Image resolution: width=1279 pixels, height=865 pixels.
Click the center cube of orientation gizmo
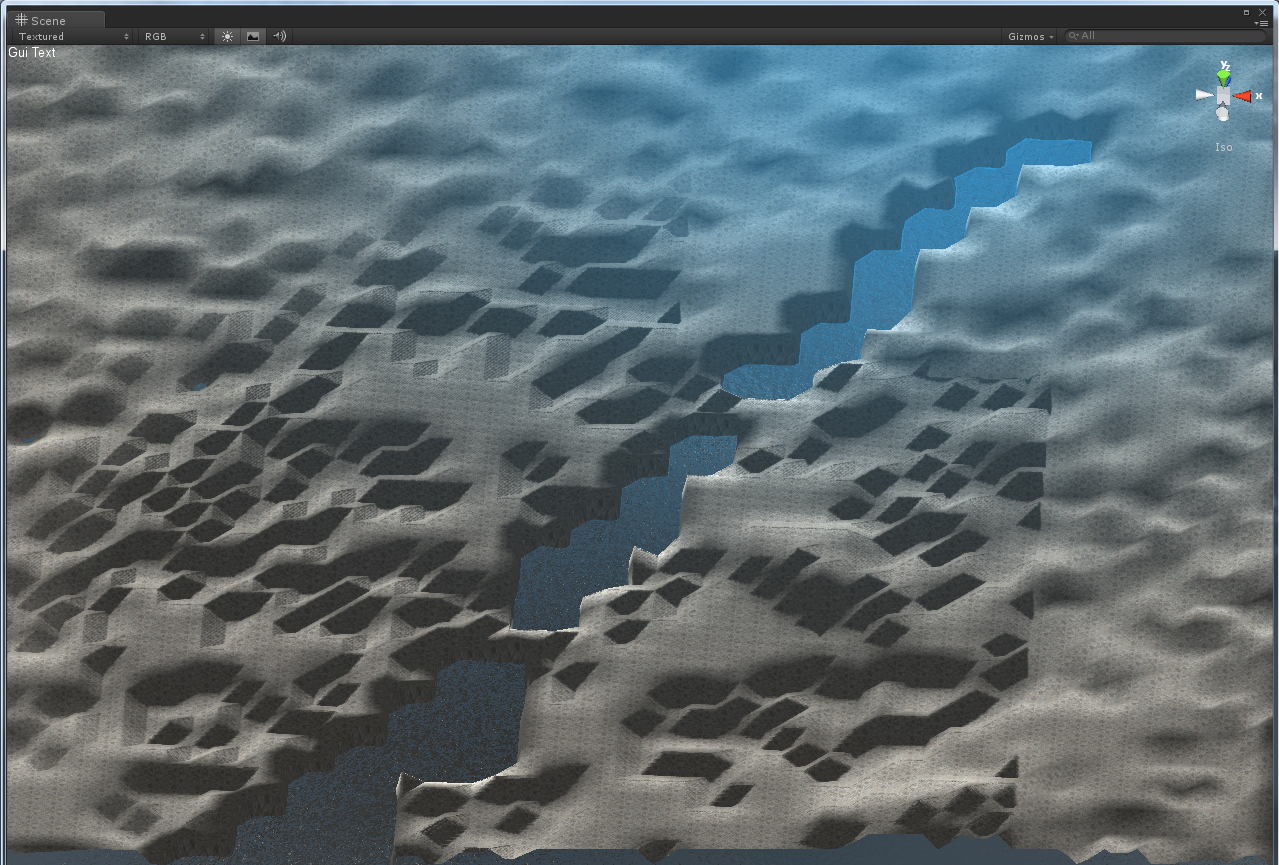click(1224, 95)
